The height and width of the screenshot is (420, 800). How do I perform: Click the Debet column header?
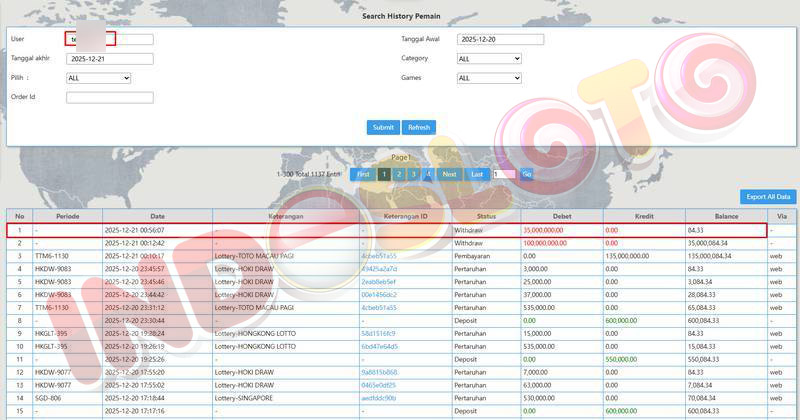561,216
